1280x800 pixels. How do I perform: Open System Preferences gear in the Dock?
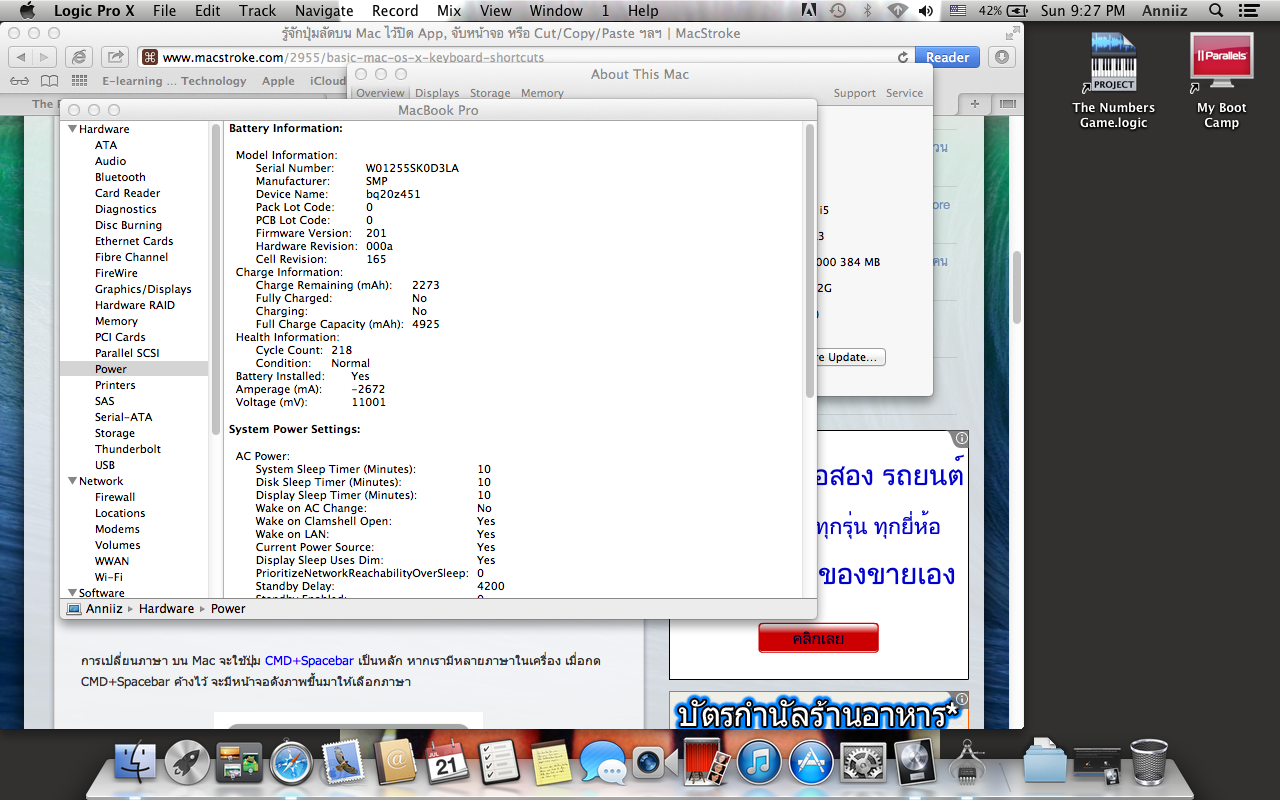point(863,764)
